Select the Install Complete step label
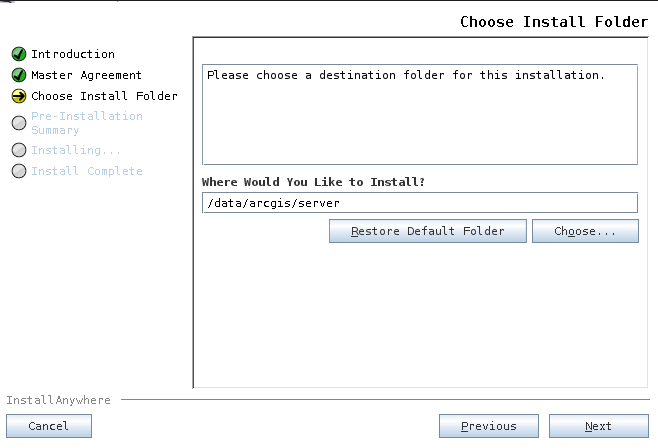The width and height of the screenshot is (658, 448). [86, 171]
